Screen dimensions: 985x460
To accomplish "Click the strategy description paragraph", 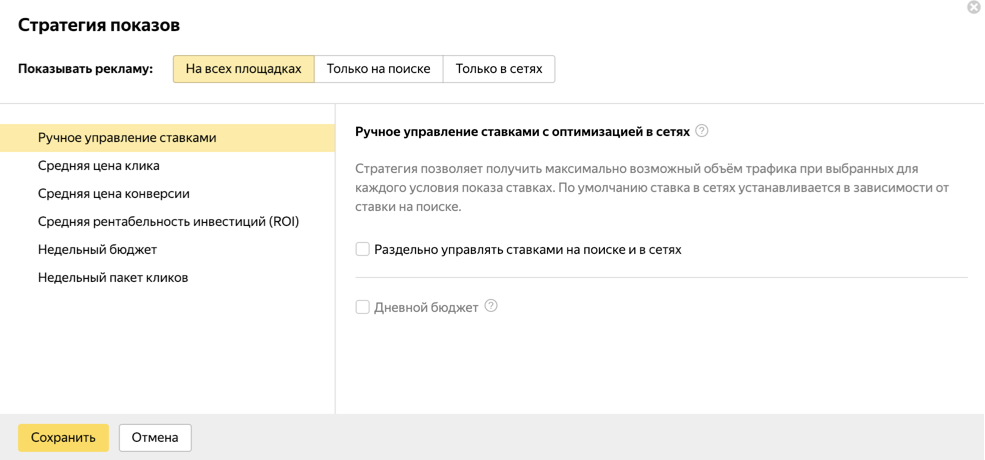I will coord(652,188).
